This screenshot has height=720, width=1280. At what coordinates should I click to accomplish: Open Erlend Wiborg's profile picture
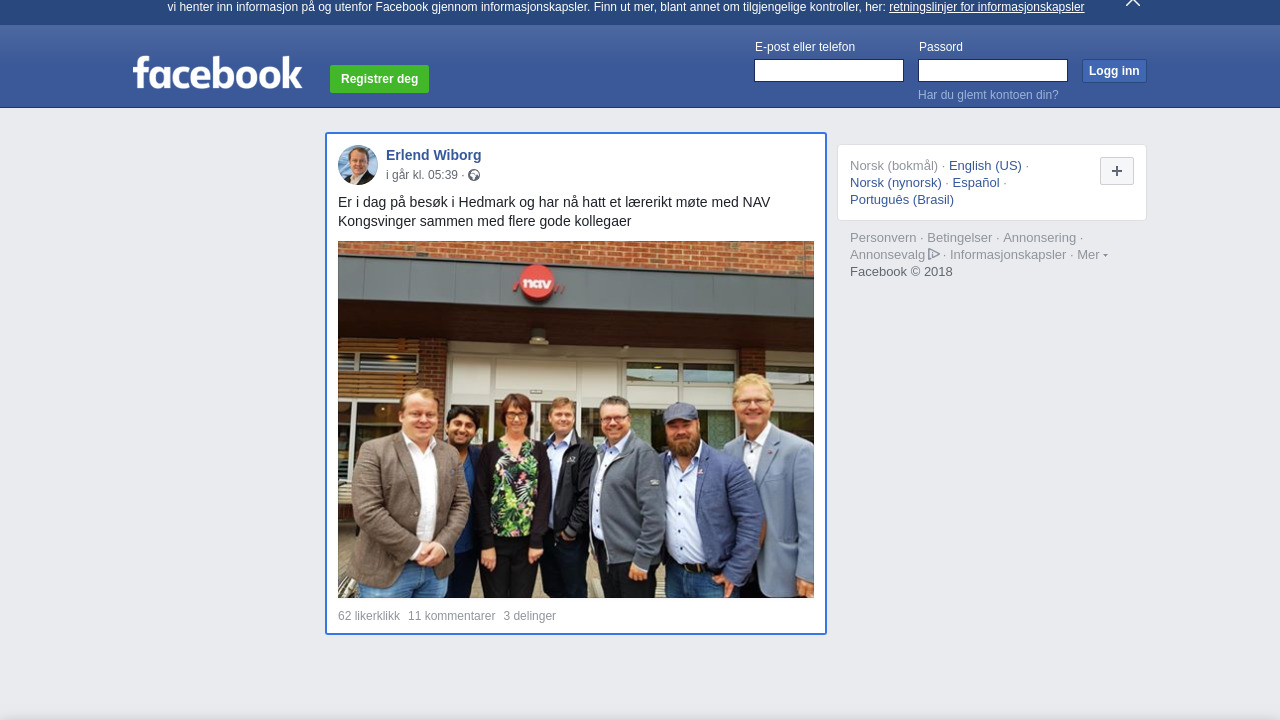(358, 165)
